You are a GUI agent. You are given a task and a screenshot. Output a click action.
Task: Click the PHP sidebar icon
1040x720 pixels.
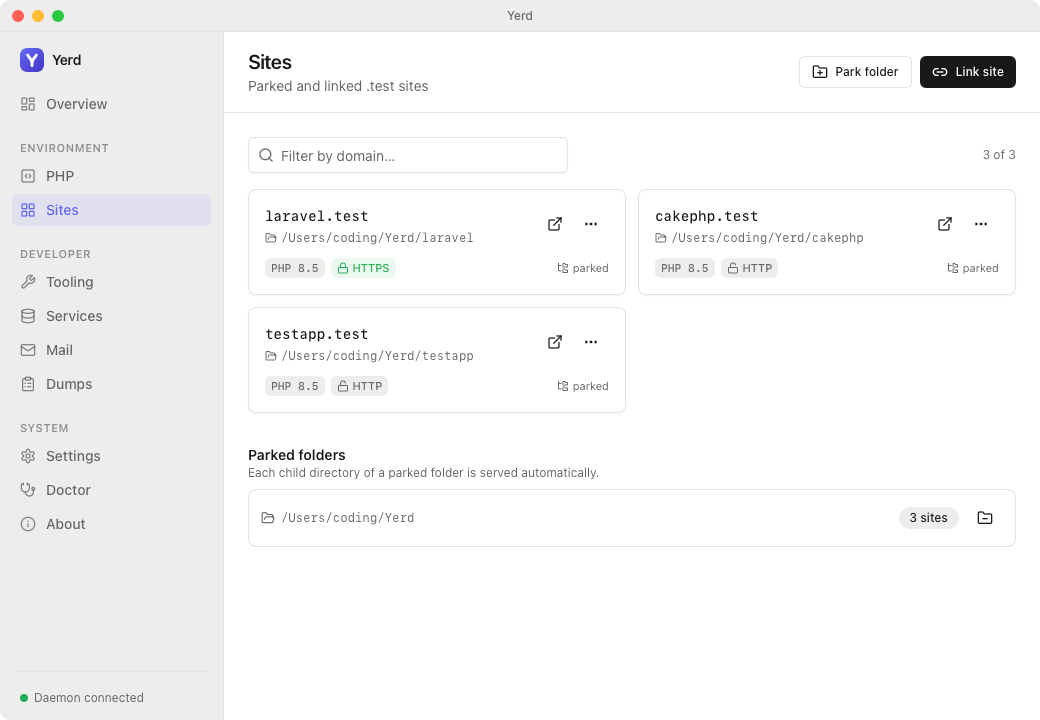[x=28, y=176]
